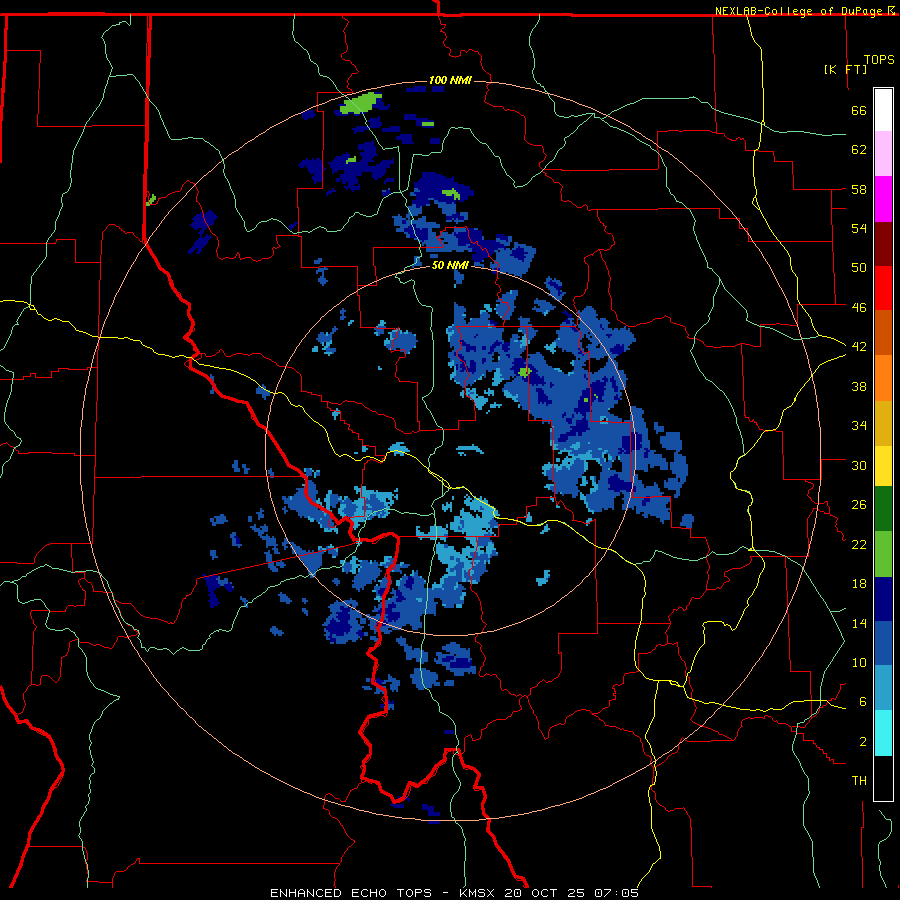Screen dimensions: 900x900
Task: Click the 100 NMI range ring label
Action: 450,80
